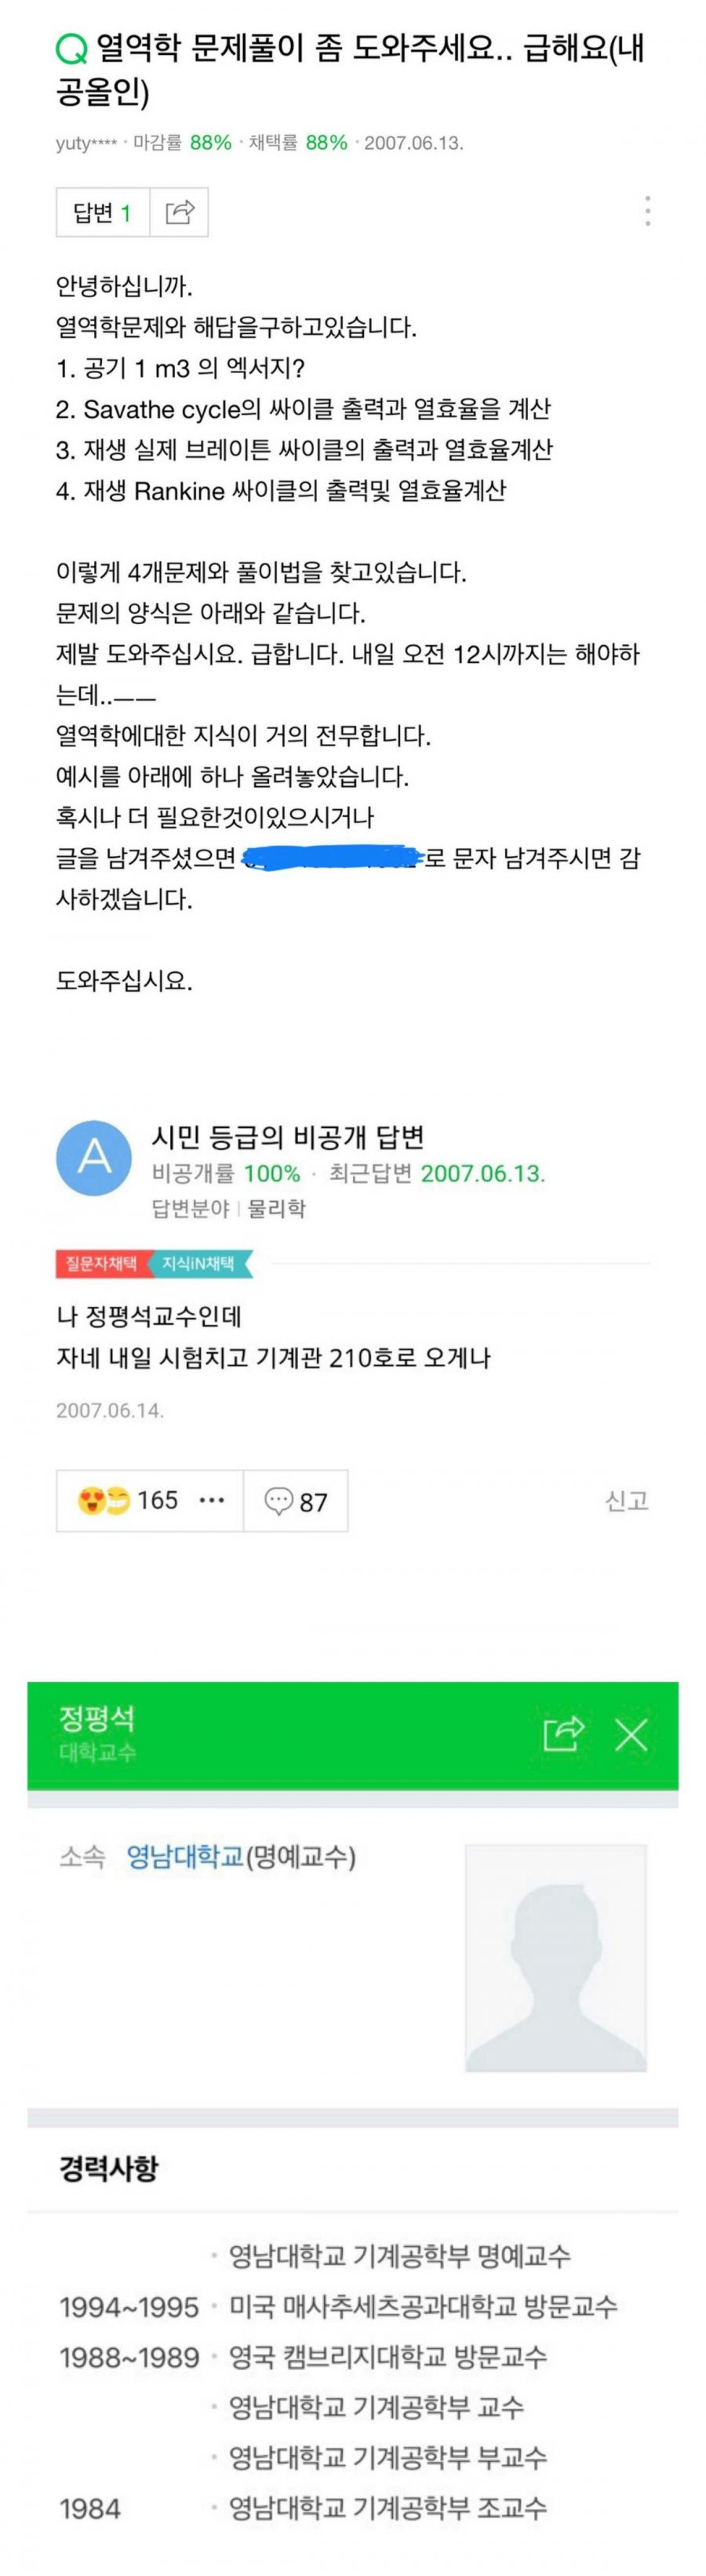Expand more reactions with the three-dot button
706x2576 pixels.
pos(212,1500)
